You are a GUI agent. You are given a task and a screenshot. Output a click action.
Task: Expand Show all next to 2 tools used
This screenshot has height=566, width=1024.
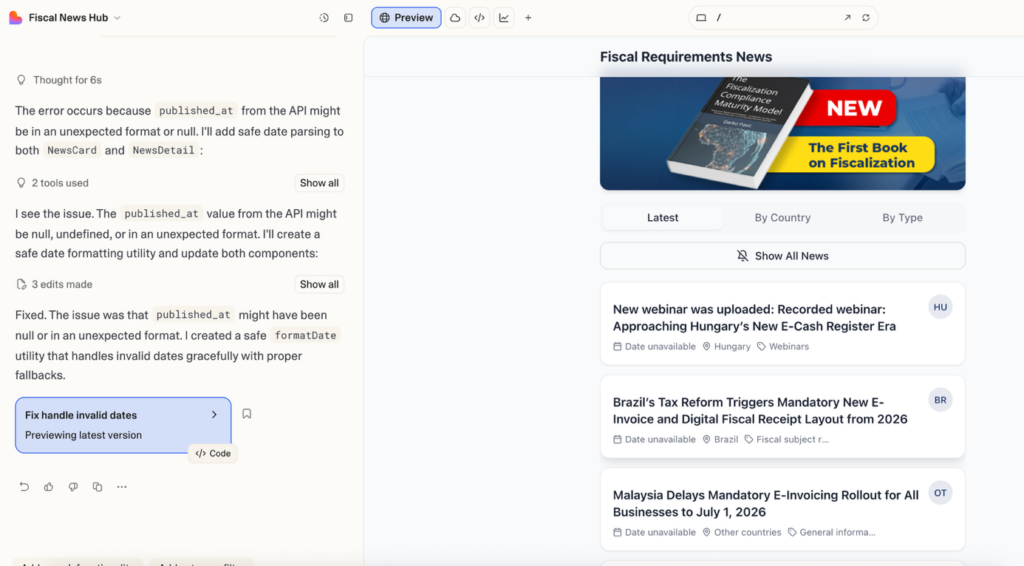coord(319,183)
